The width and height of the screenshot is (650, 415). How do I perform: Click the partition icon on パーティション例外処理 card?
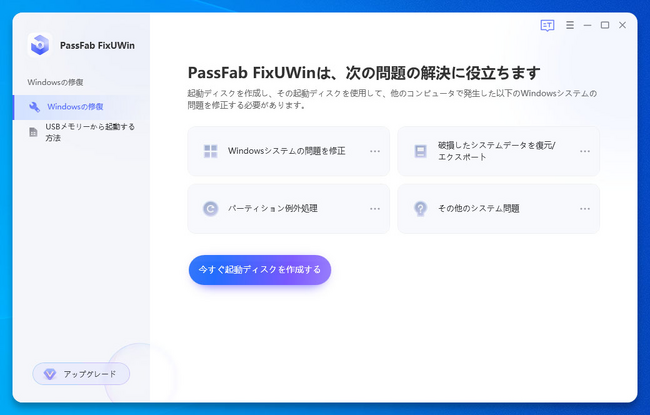click(211, 208)
